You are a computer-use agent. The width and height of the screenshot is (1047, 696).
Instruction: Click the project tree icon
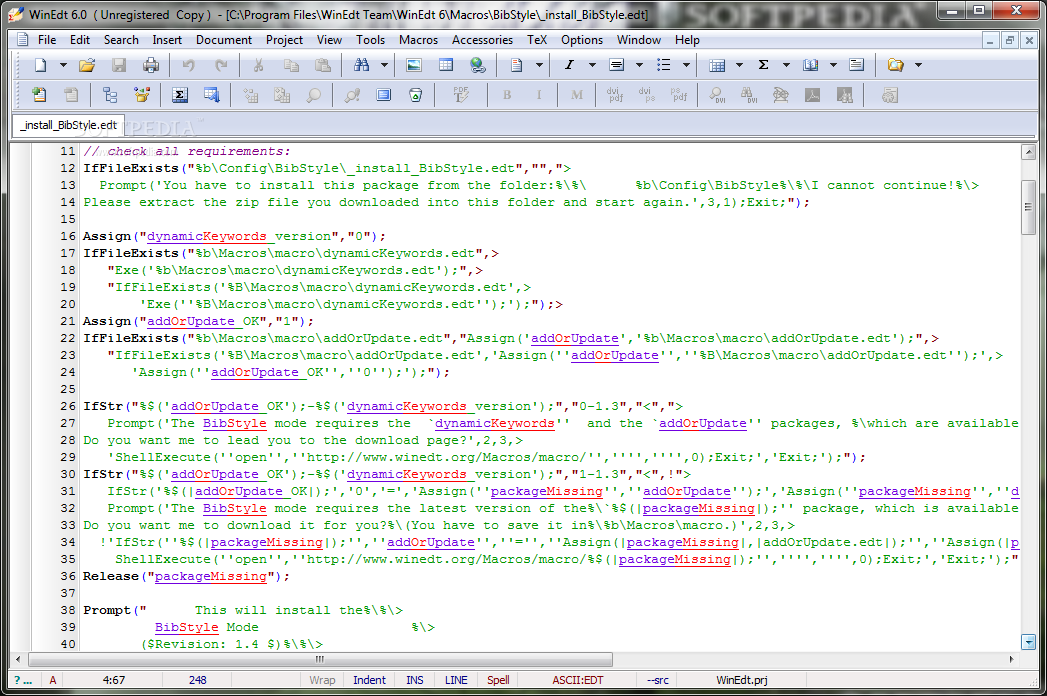click(x=110, y=96)
